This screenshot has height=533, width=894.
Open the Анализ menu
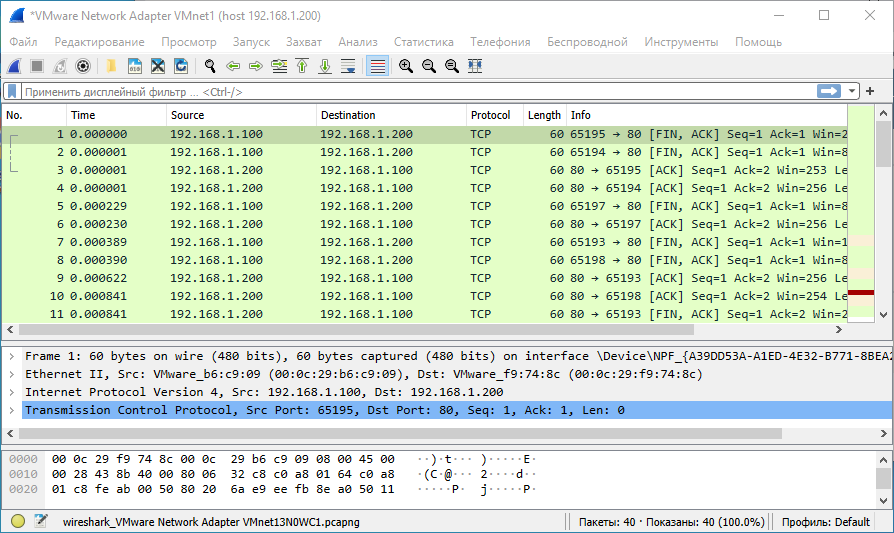358,42
